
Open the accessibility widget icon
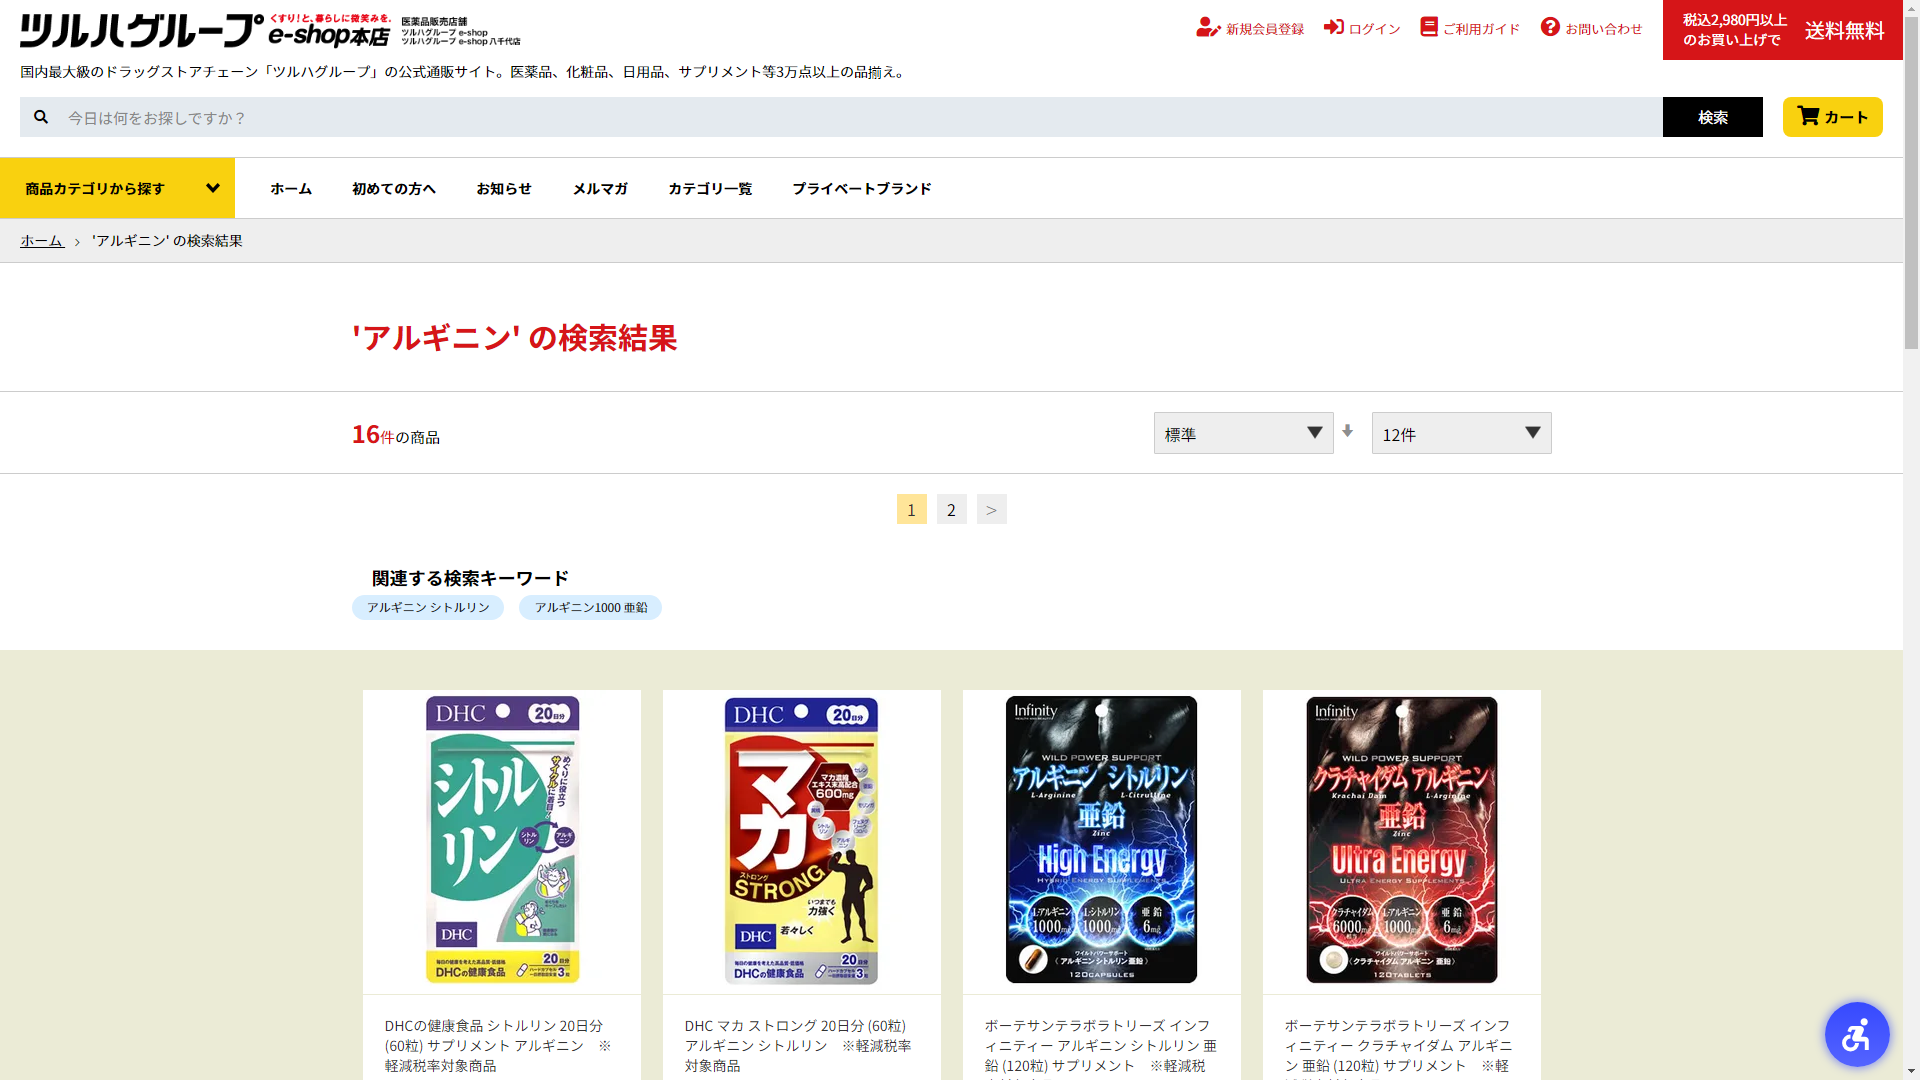[x=1856, y=1034]
